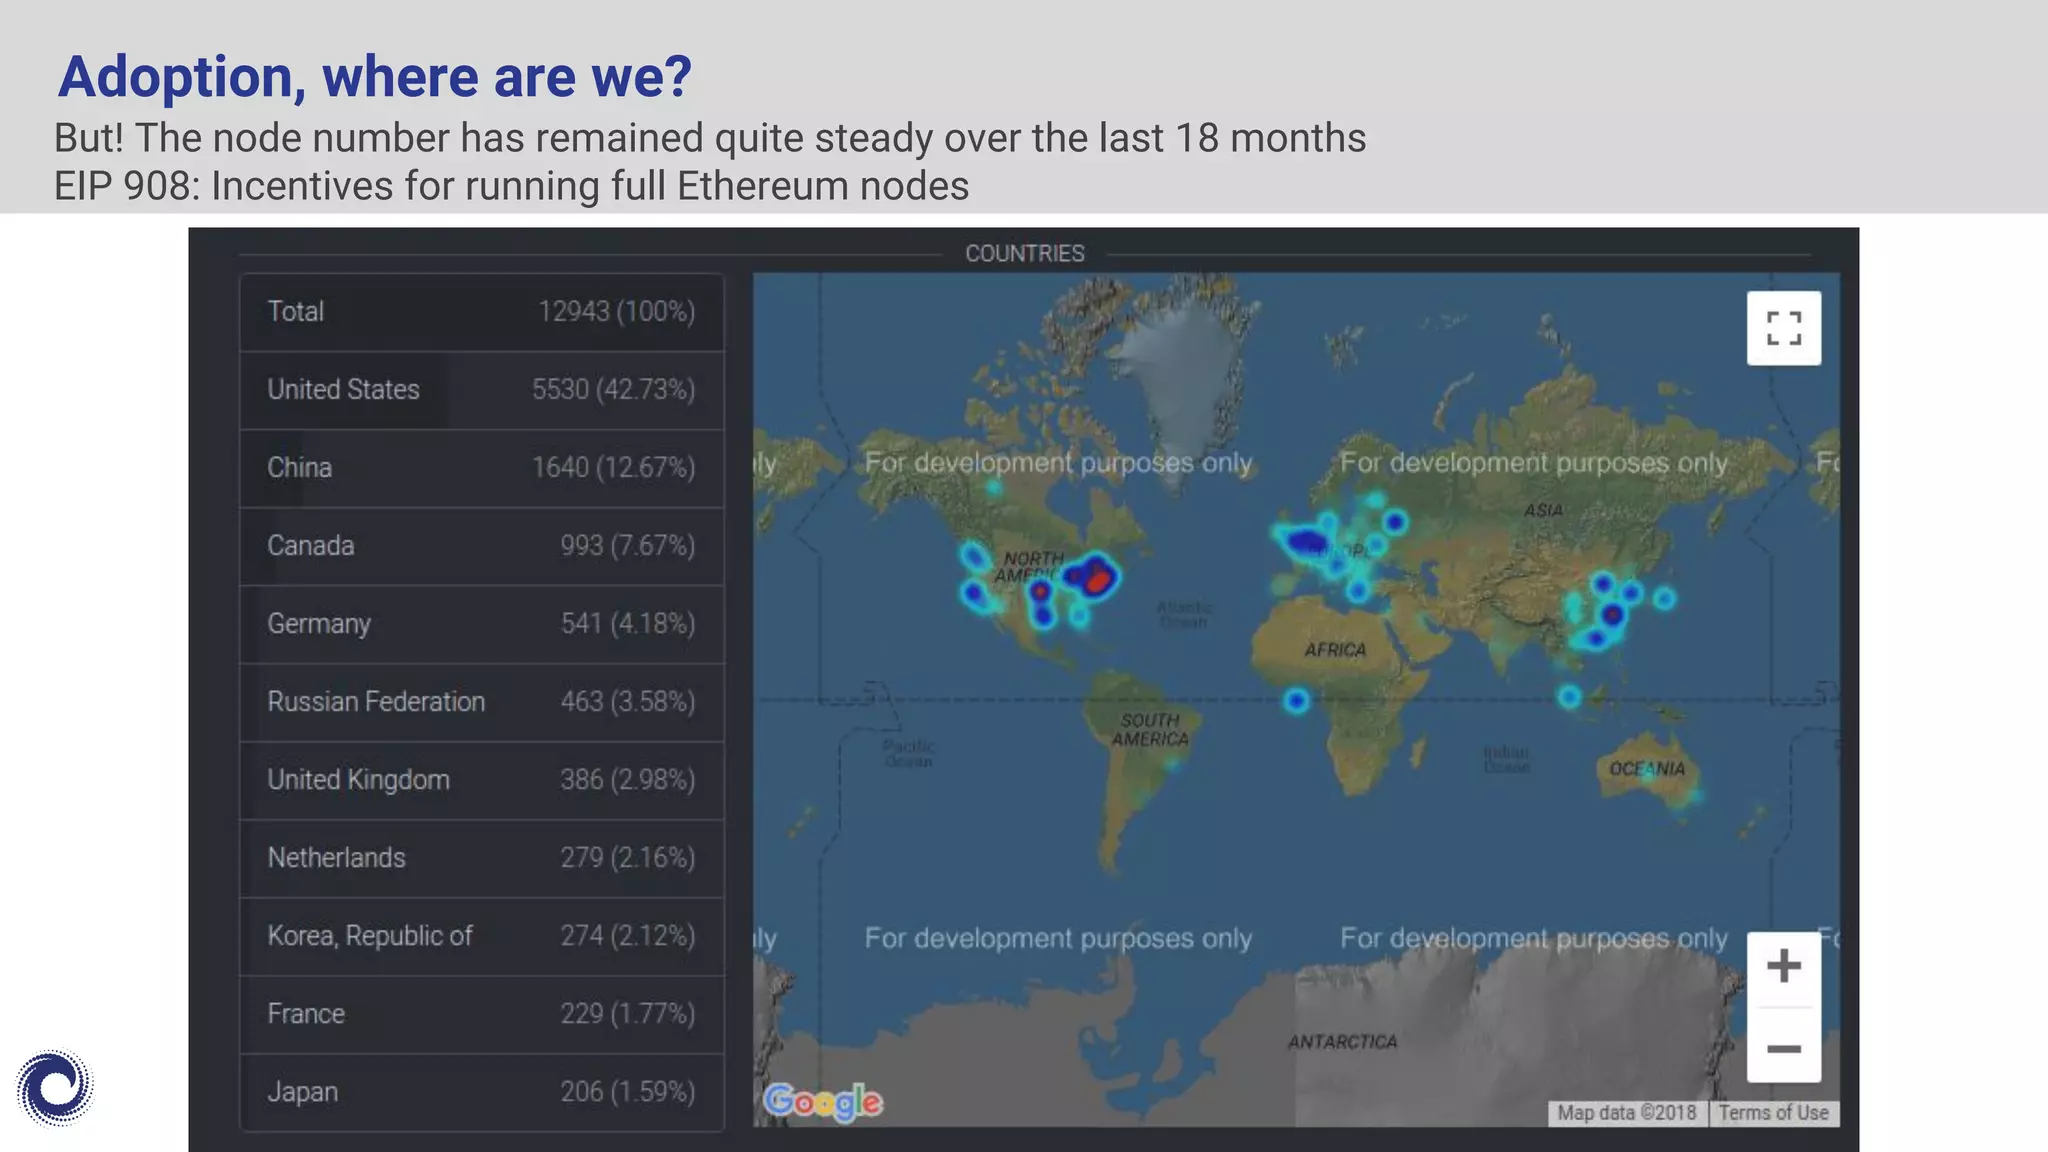Select the France row

click(x=482, y=1014)
